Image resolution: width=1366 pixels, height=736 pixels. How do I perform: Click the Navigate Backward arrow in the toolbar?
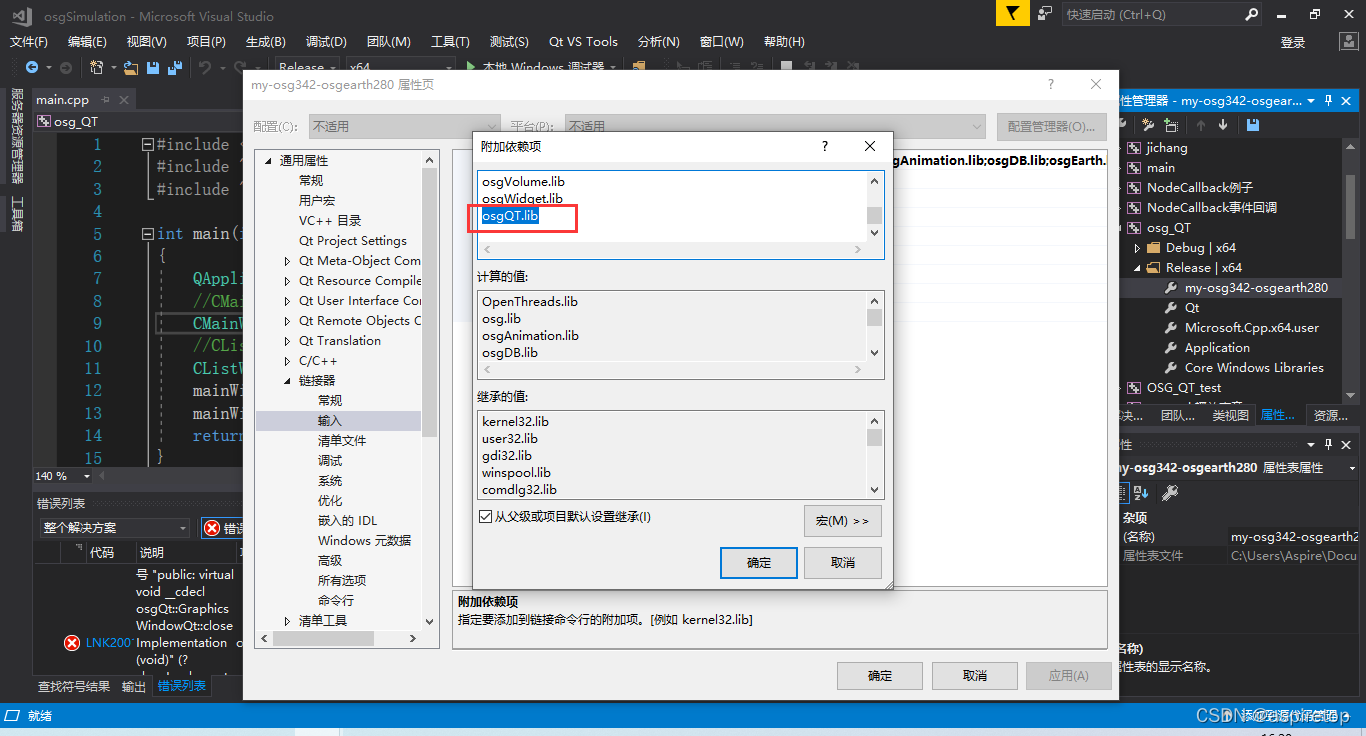pos(32,67)
